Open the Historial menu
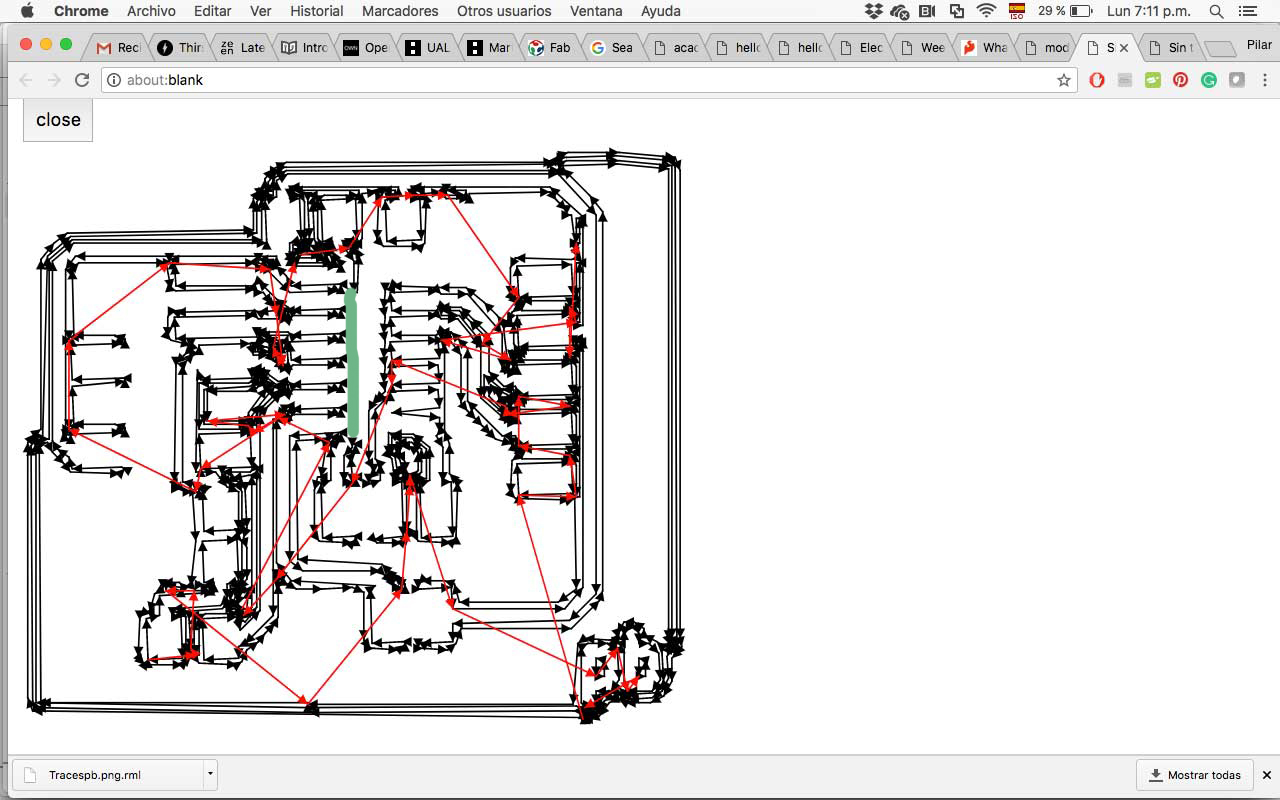 [x=316, y=11]
